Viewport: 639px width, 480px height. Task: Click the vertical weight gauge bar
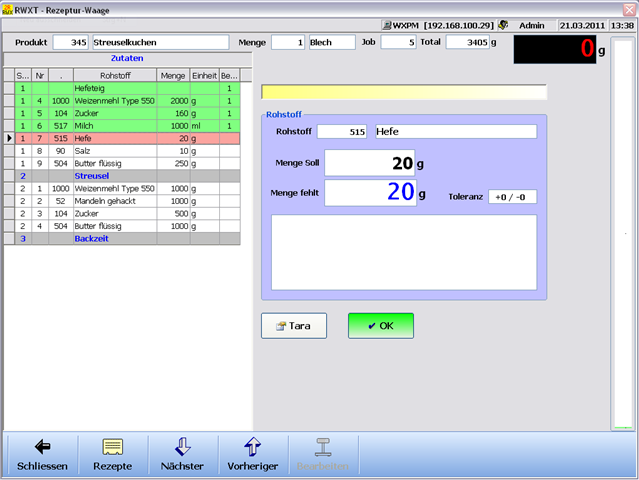[x=622, y=240]
